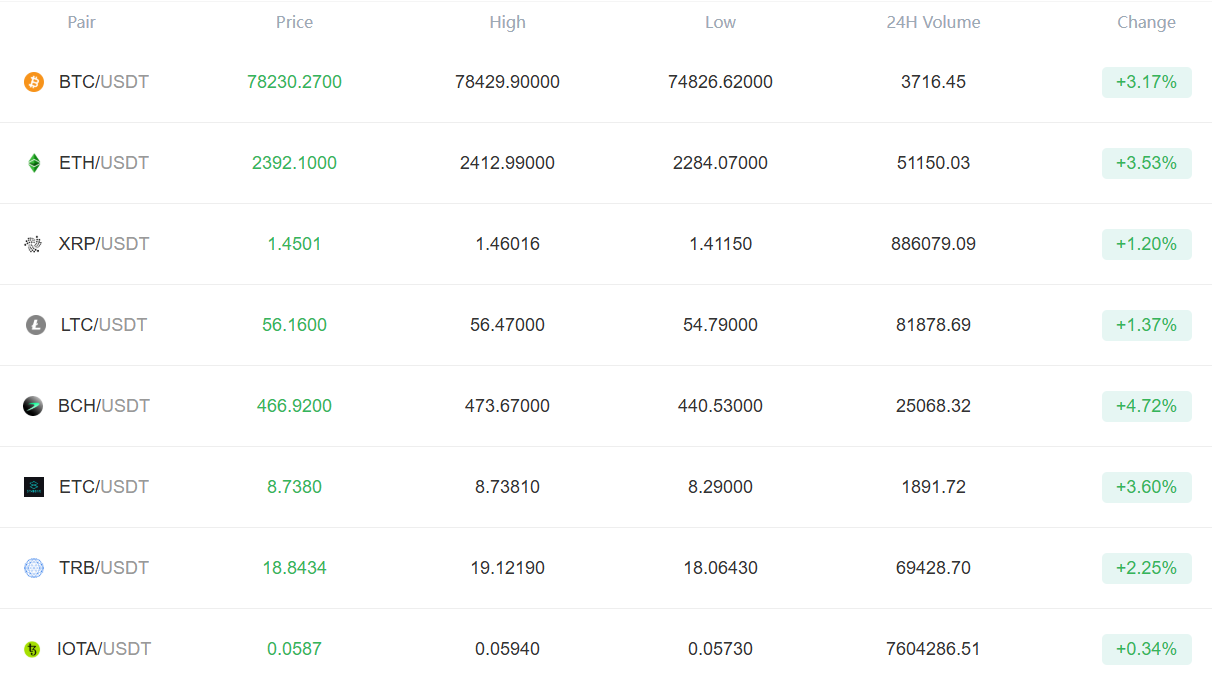
Task: Sort by the Change column header
Action: point(1146,22)
